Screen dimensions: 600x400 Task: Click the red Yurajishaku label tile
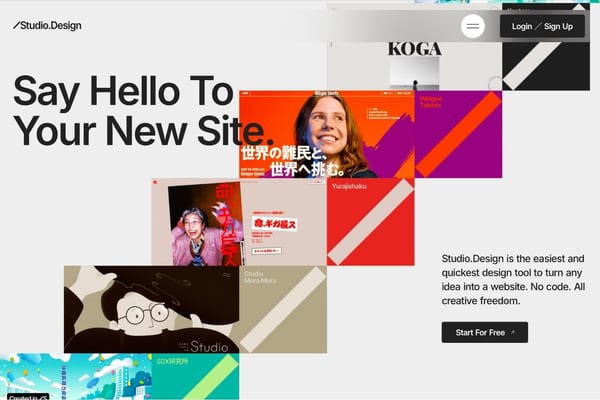[x=370, y=223]
